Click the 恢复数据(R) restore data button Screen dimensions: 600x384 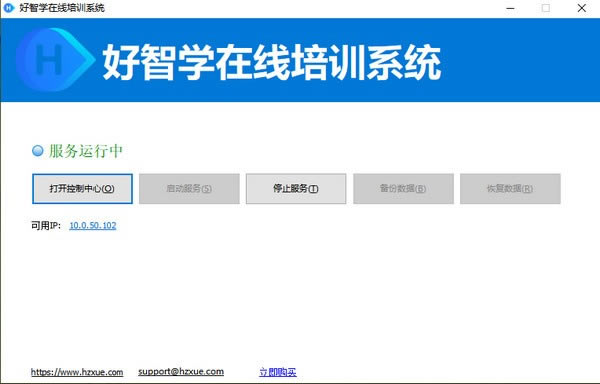510,189
